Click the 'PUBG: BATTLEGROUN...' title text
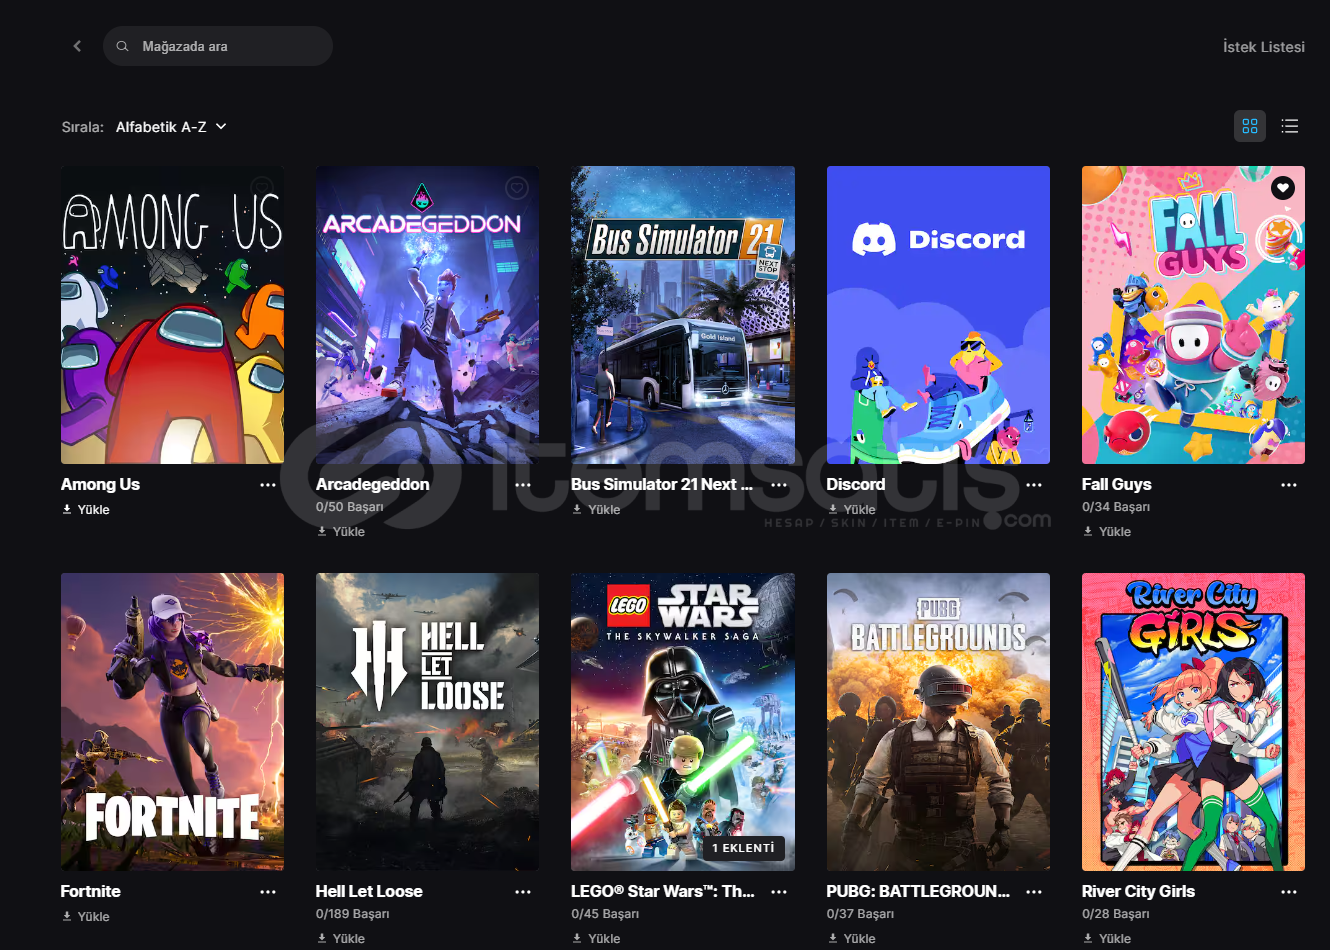This screenshot has height=950, width=1330. (918, 891)
